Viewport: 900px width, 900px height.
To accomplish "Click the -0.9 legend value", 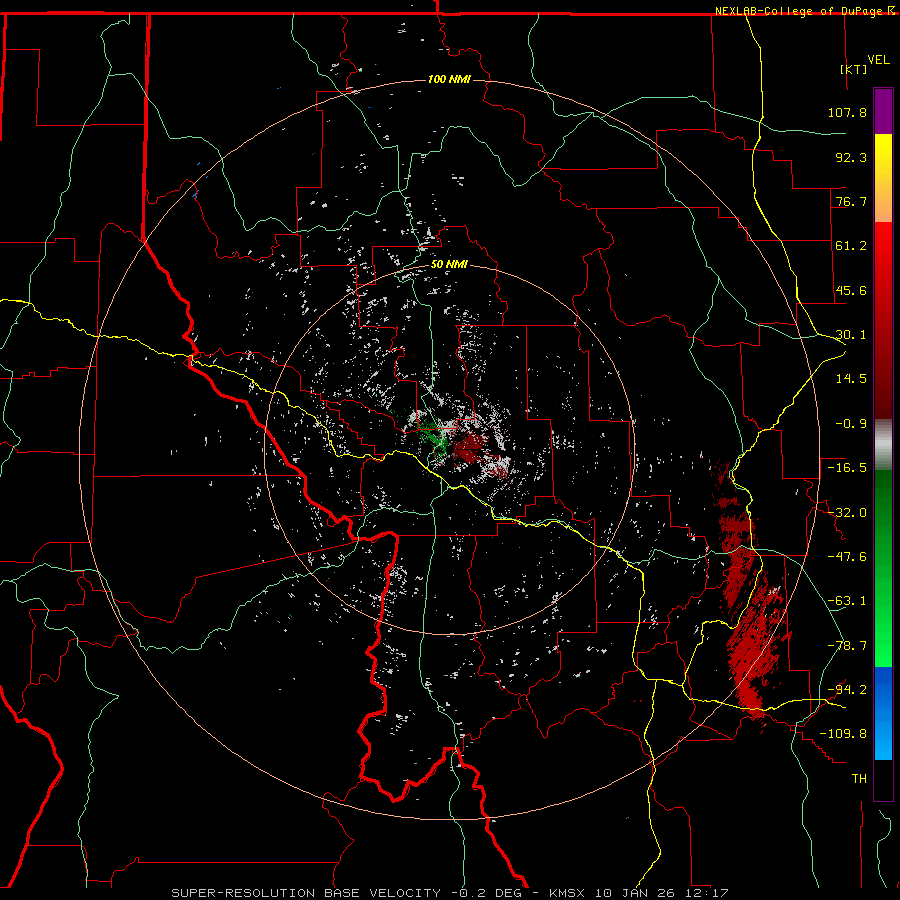I will click(851, 424).
